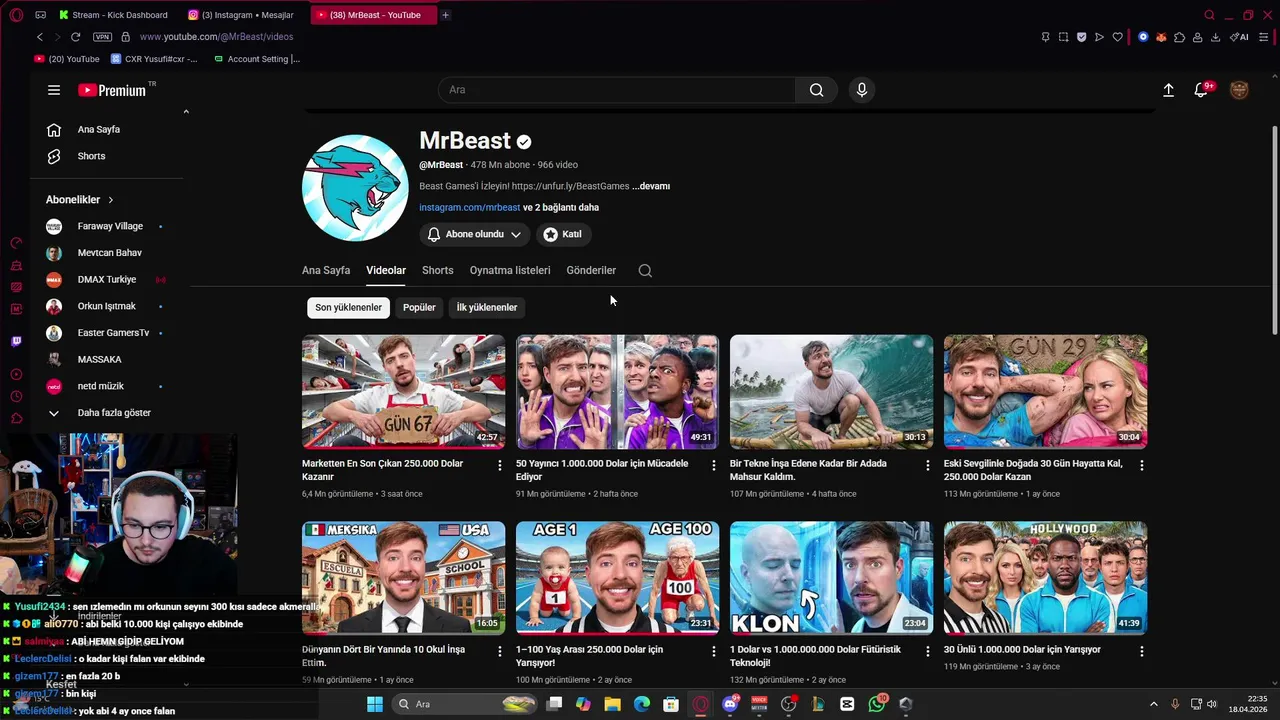Go back with the browser back arrow
This screenshot has width=1280, height=720.
40,37
